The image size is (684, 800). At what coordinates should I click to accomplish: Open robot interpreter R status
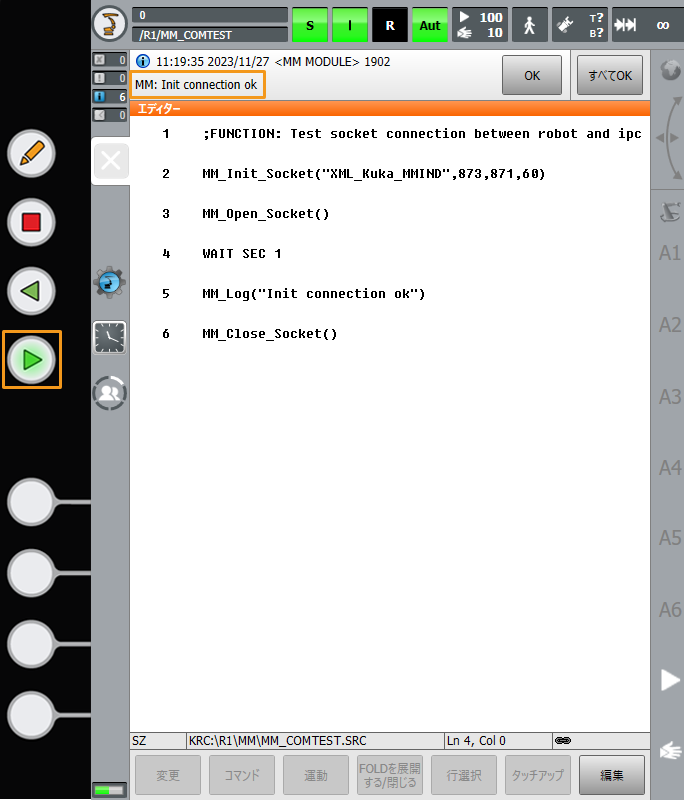(390, 25)
